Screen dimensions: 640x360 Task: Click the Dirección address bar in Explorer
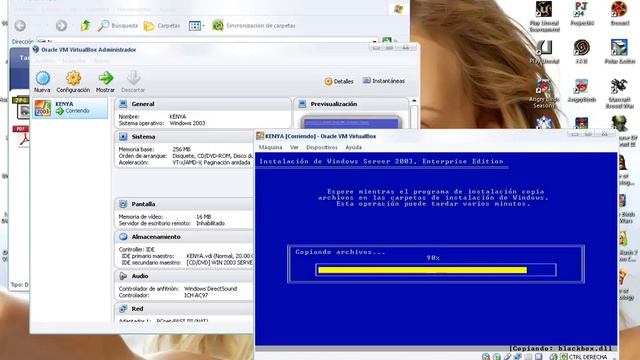tap(206, 41)
